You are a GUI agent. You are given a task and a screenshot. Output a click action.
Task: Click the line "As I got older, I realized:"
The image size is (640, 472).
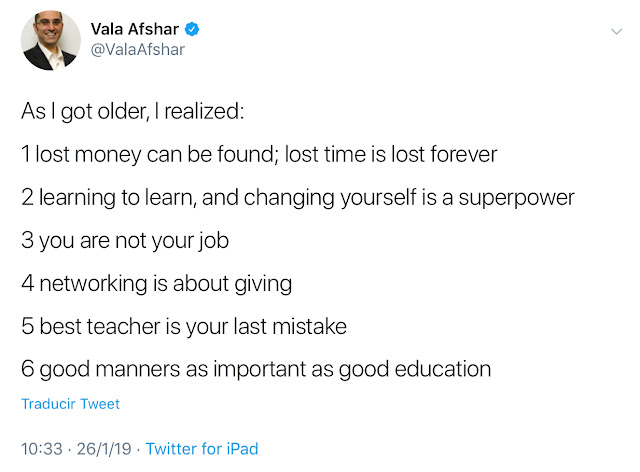pos(132,112)
